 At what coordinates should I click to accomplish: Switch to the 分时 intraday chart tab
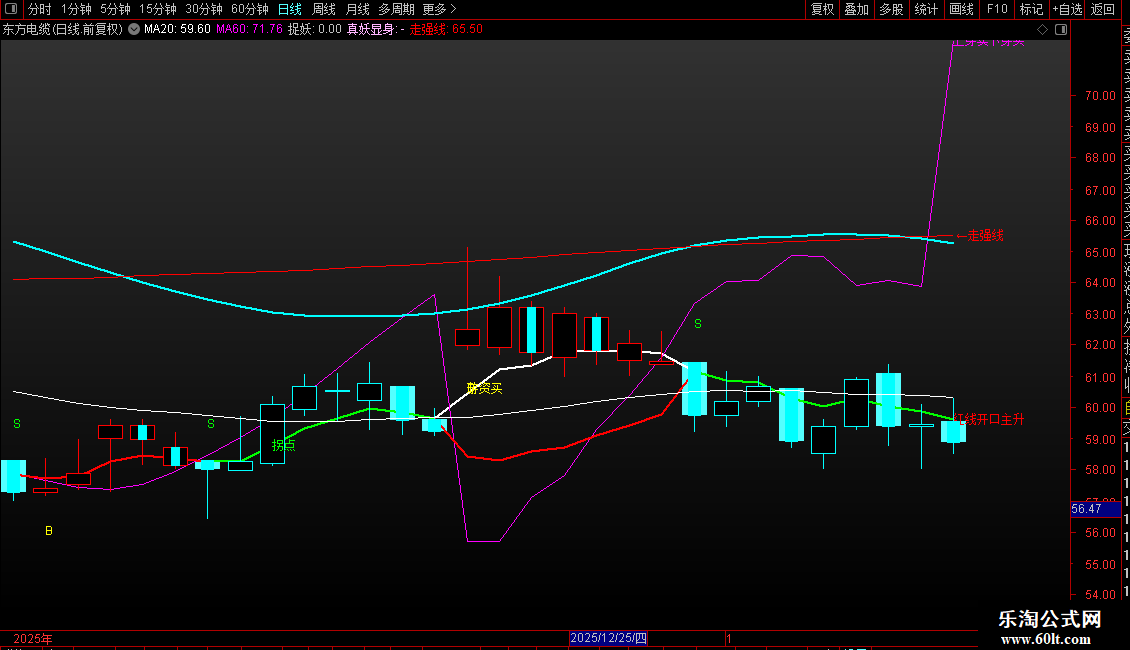[x=40, y=9]
